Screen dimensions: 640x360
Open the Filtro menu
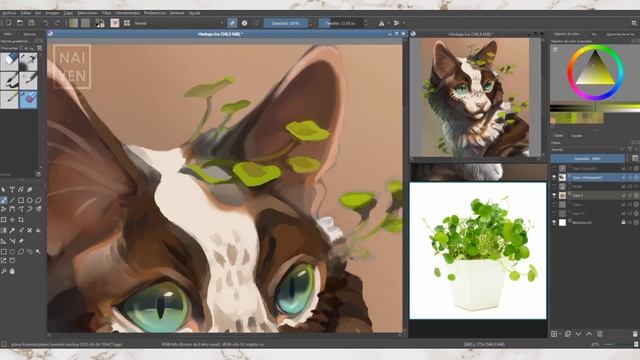tap(106, 13)
